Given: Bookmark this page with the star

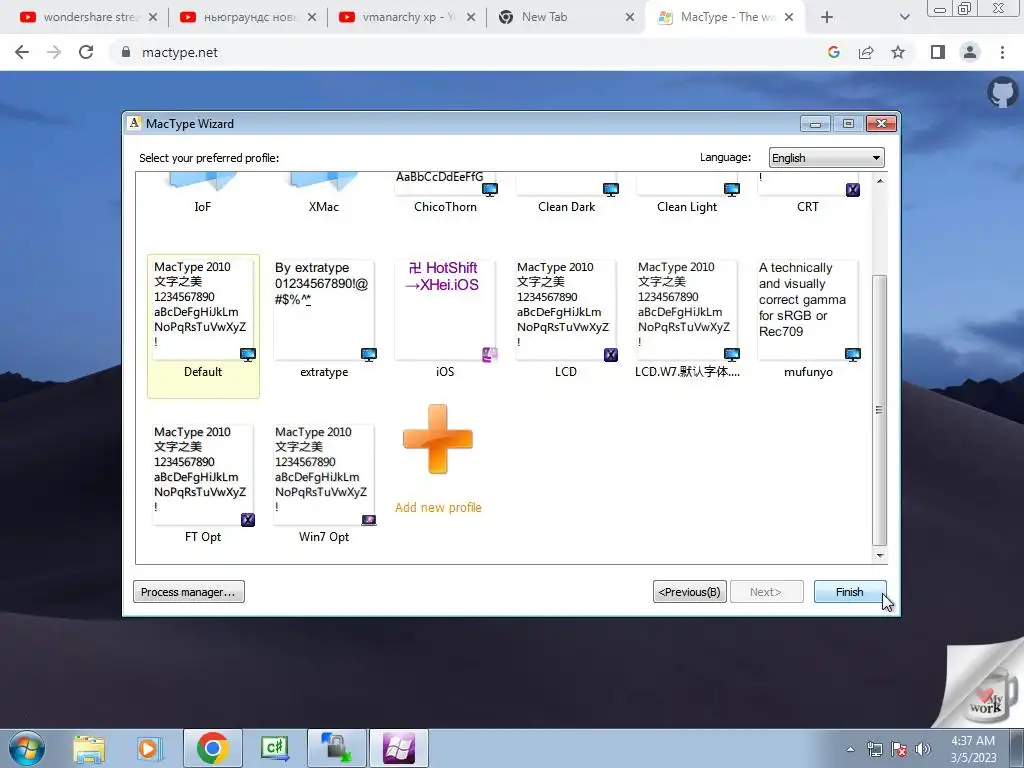Looking at the screenshot, I should coord(898,52).
